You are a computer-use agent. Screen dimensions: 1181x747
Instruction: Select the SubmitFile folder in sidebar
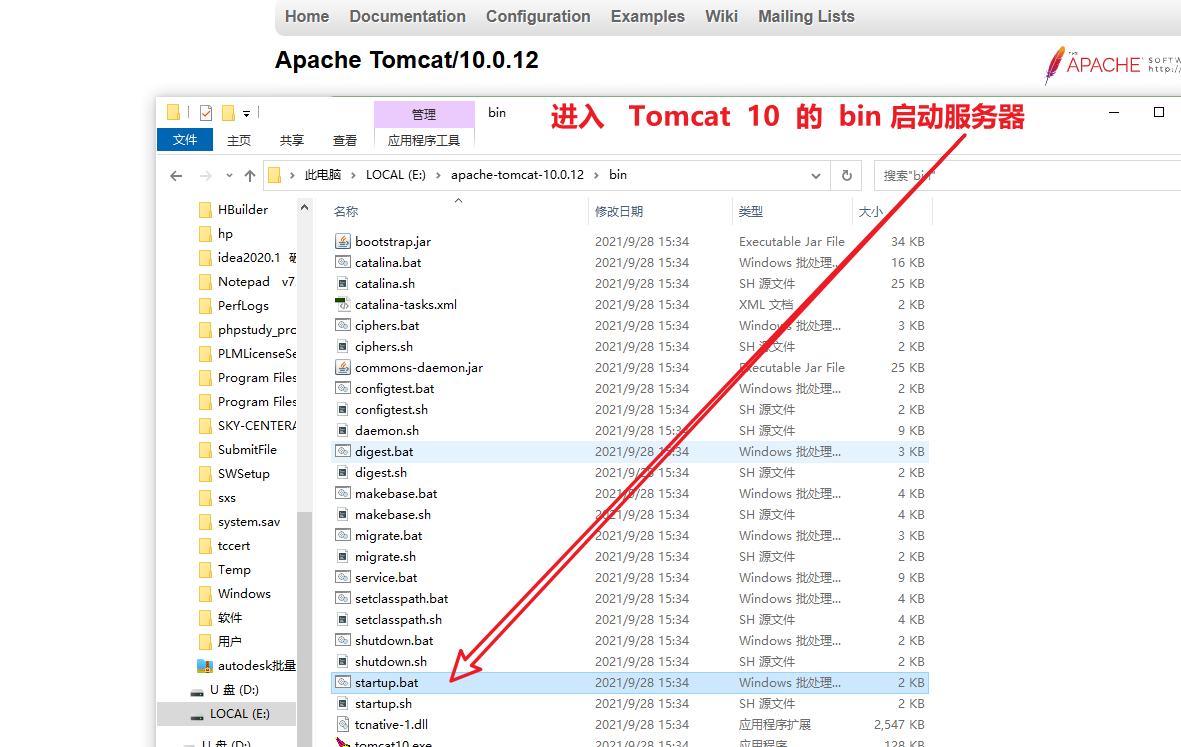247,450
